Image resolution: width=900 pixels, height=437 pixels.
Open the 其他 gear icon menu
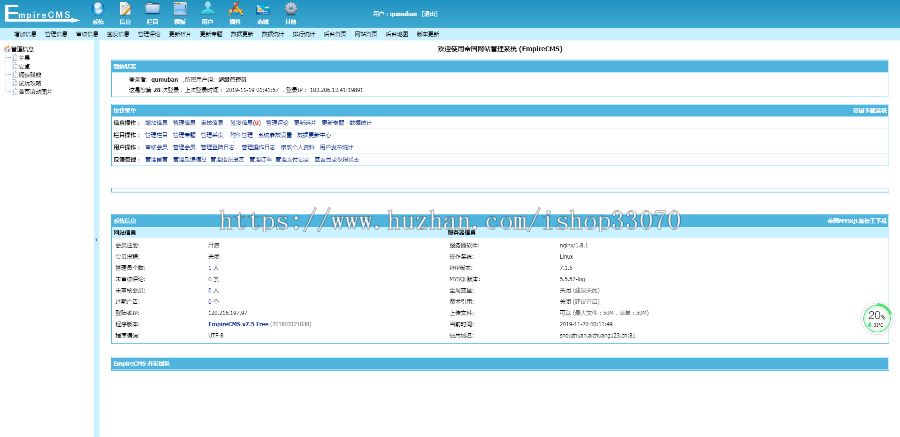coord(290,12)
